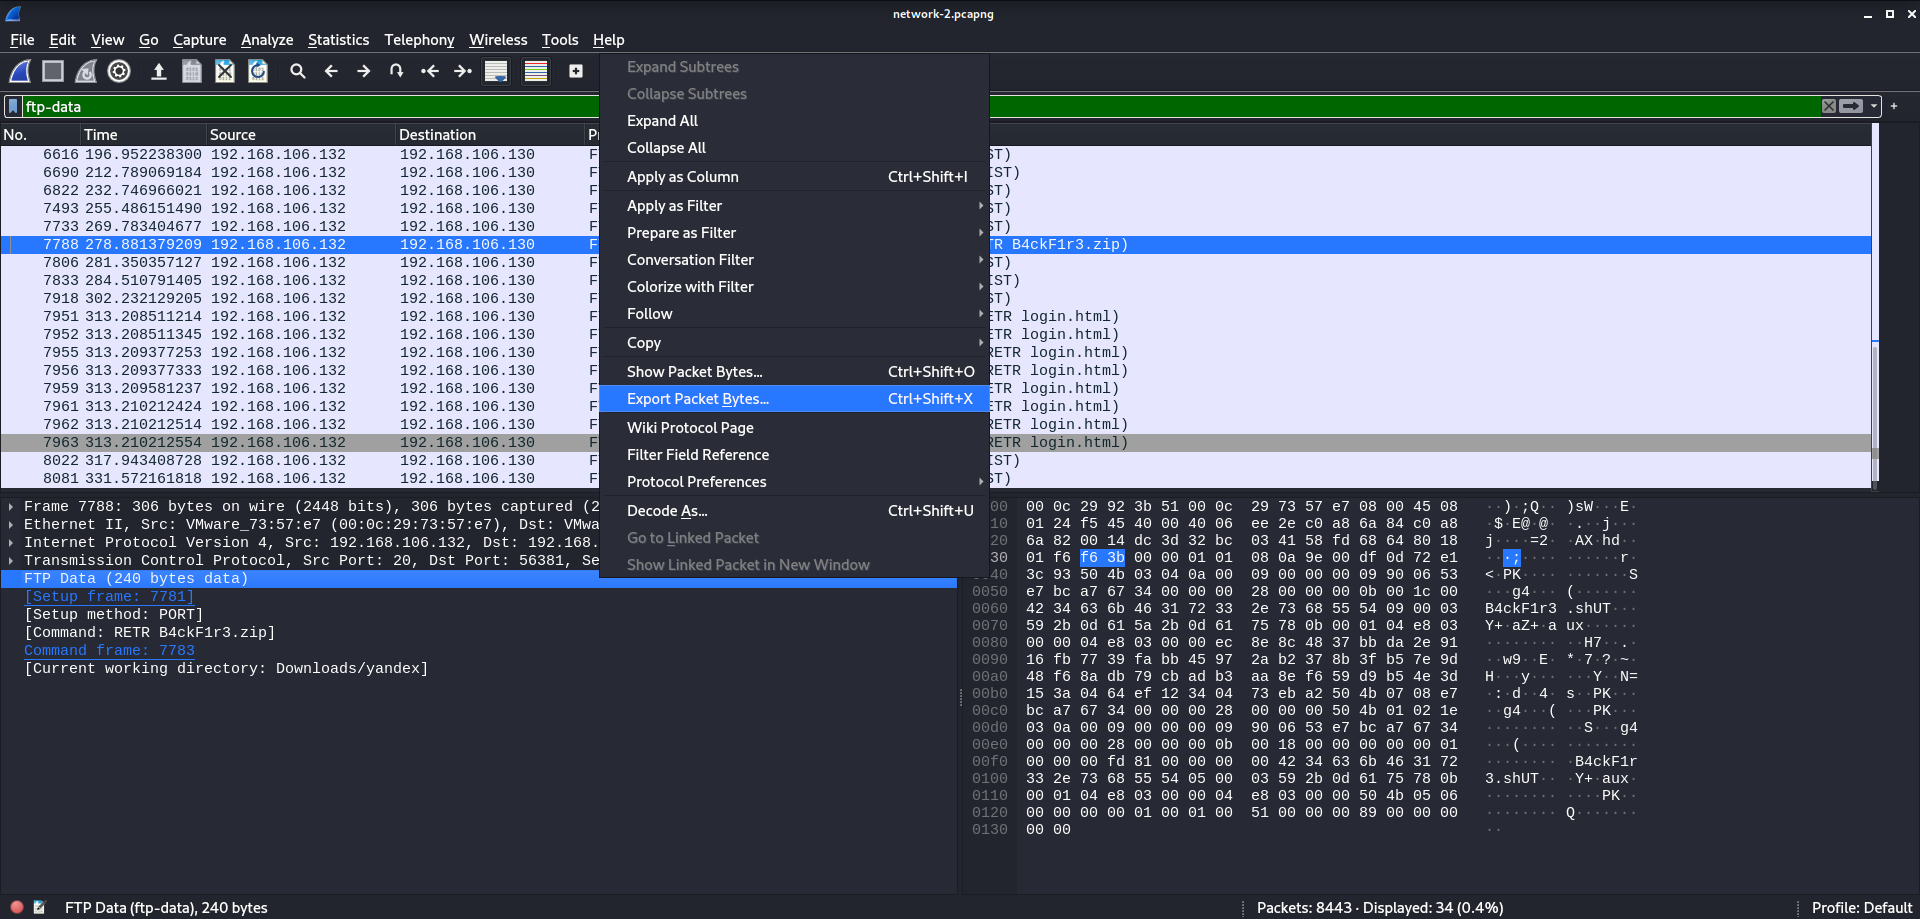This screenshot has height=919, width=1920.
Task: Select the FTP Data (240 bytes data) row
Action: click(x=478, y=578)
